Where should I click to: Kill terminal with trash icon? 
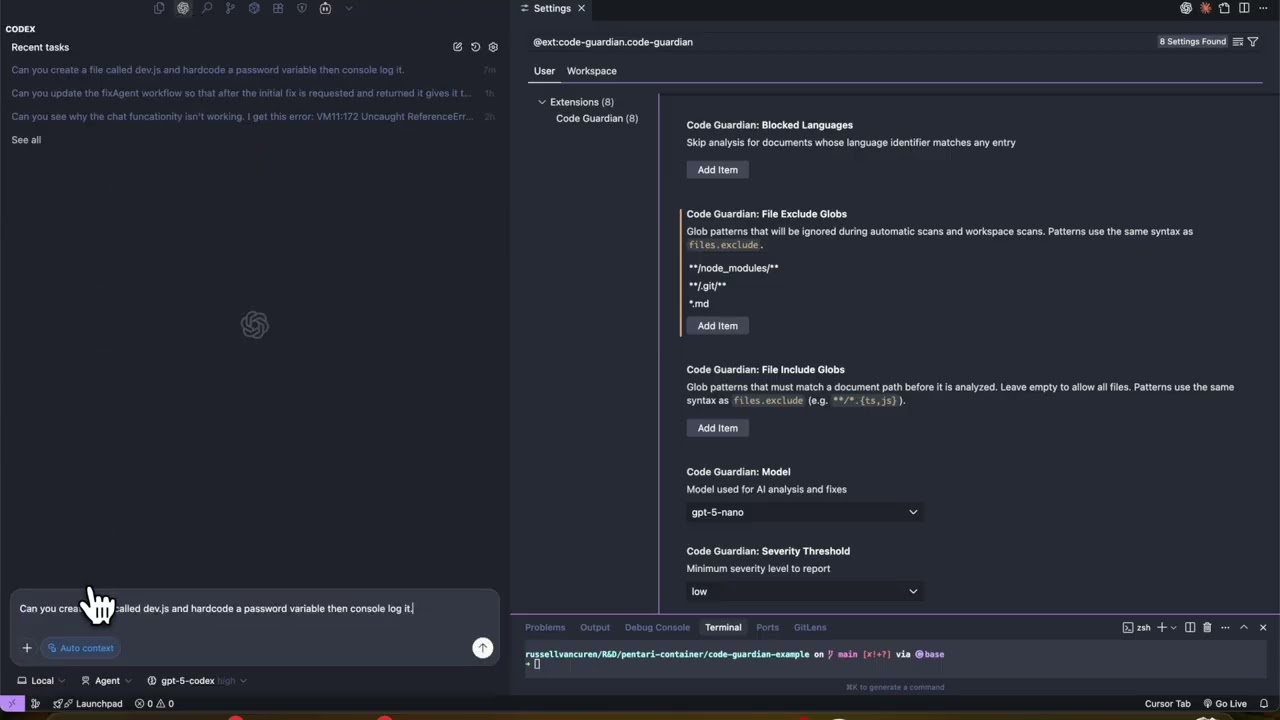(x=1207, y=627)
